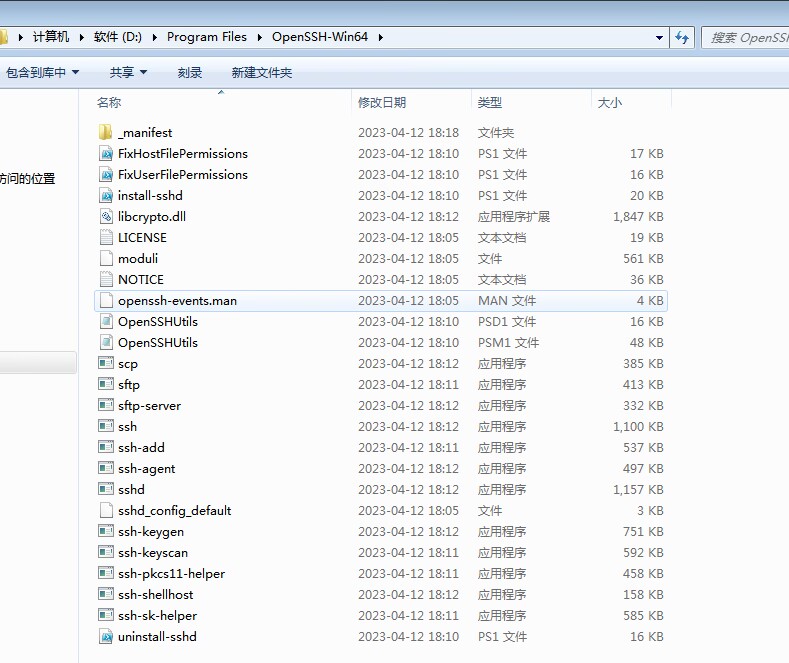Click the 搜索 OpenSSH search field
The width and height of the screenshot is (789, 663).
745,38
